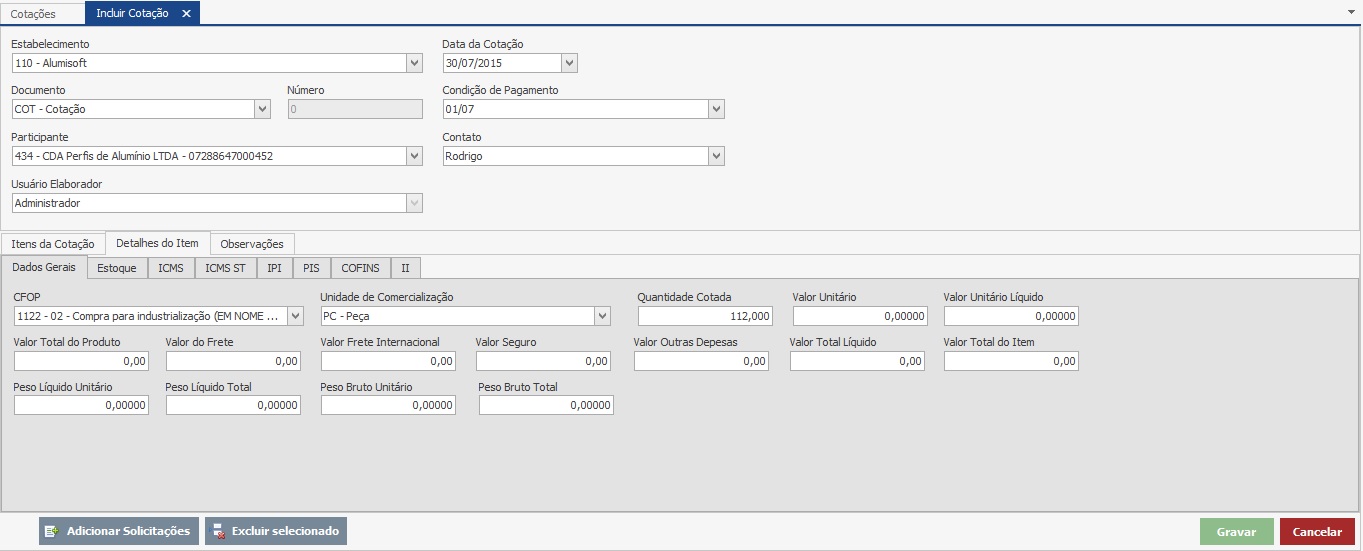1363x551 pixels.
Task: Open the Observações tab
Action: point(252,244)
